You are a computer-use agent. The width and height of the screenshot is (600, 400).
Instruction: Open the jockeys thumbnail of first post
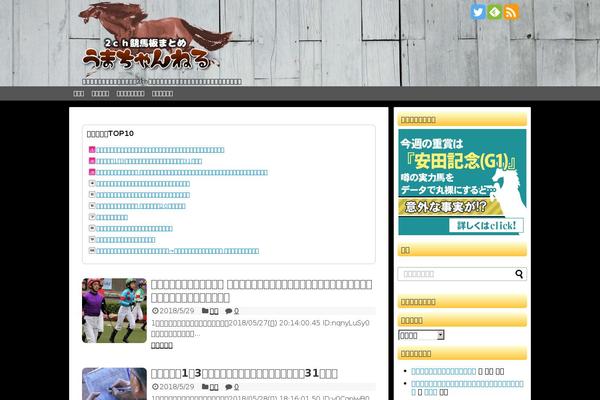click(x=114, y=311)
